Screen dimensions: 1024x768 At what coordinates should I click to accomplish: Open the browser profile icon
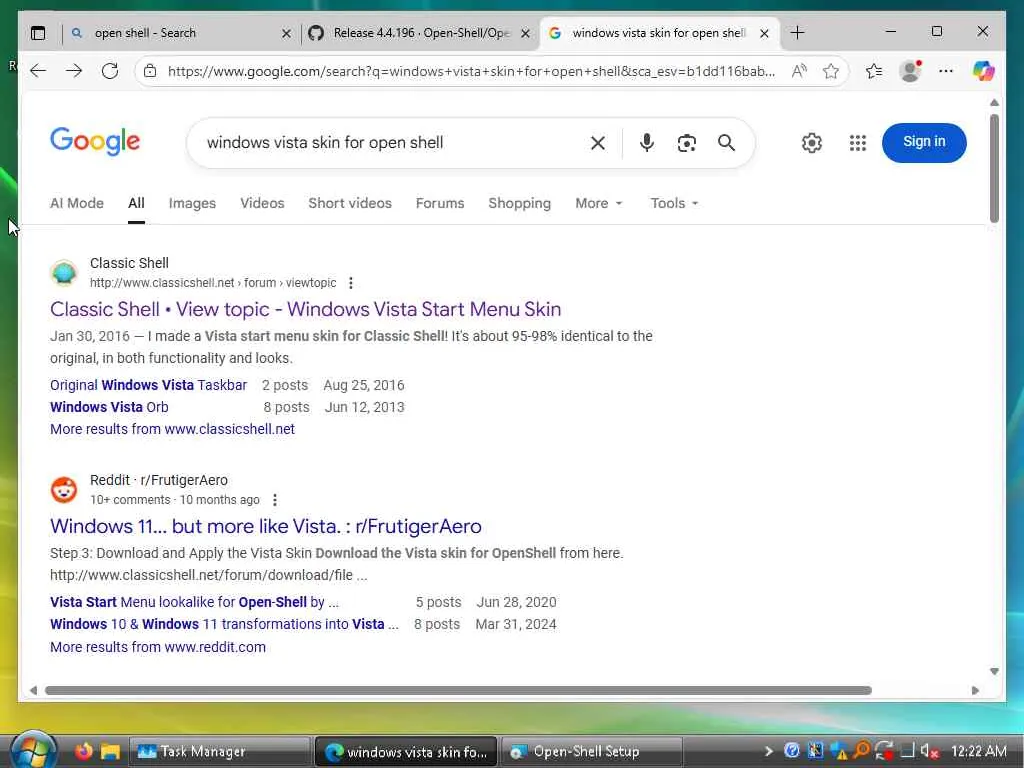(910, 71)
